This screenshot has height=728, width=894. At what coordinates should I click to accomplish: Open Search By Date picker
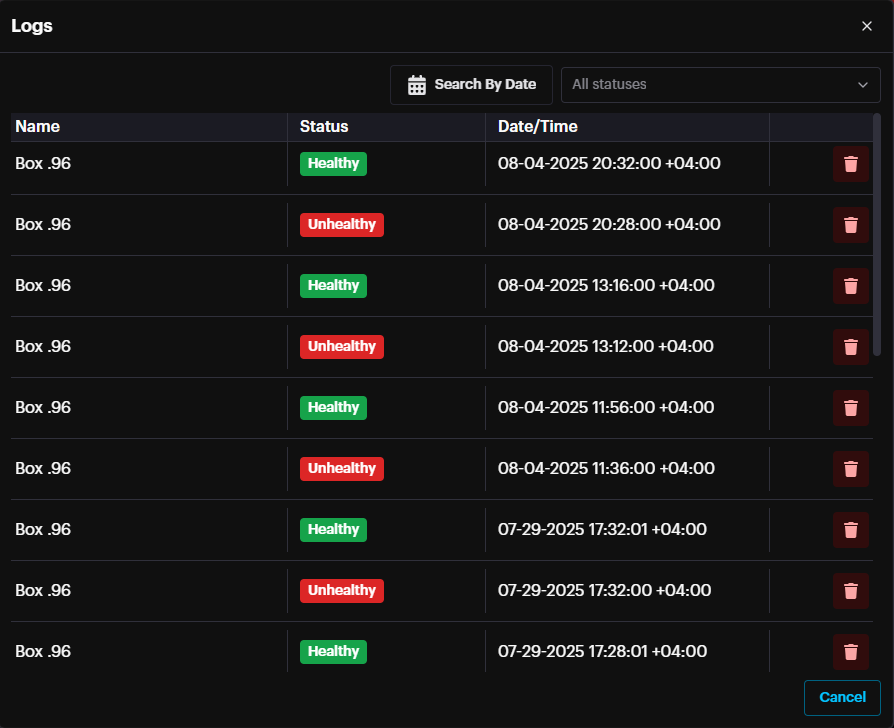click(471, 85)
